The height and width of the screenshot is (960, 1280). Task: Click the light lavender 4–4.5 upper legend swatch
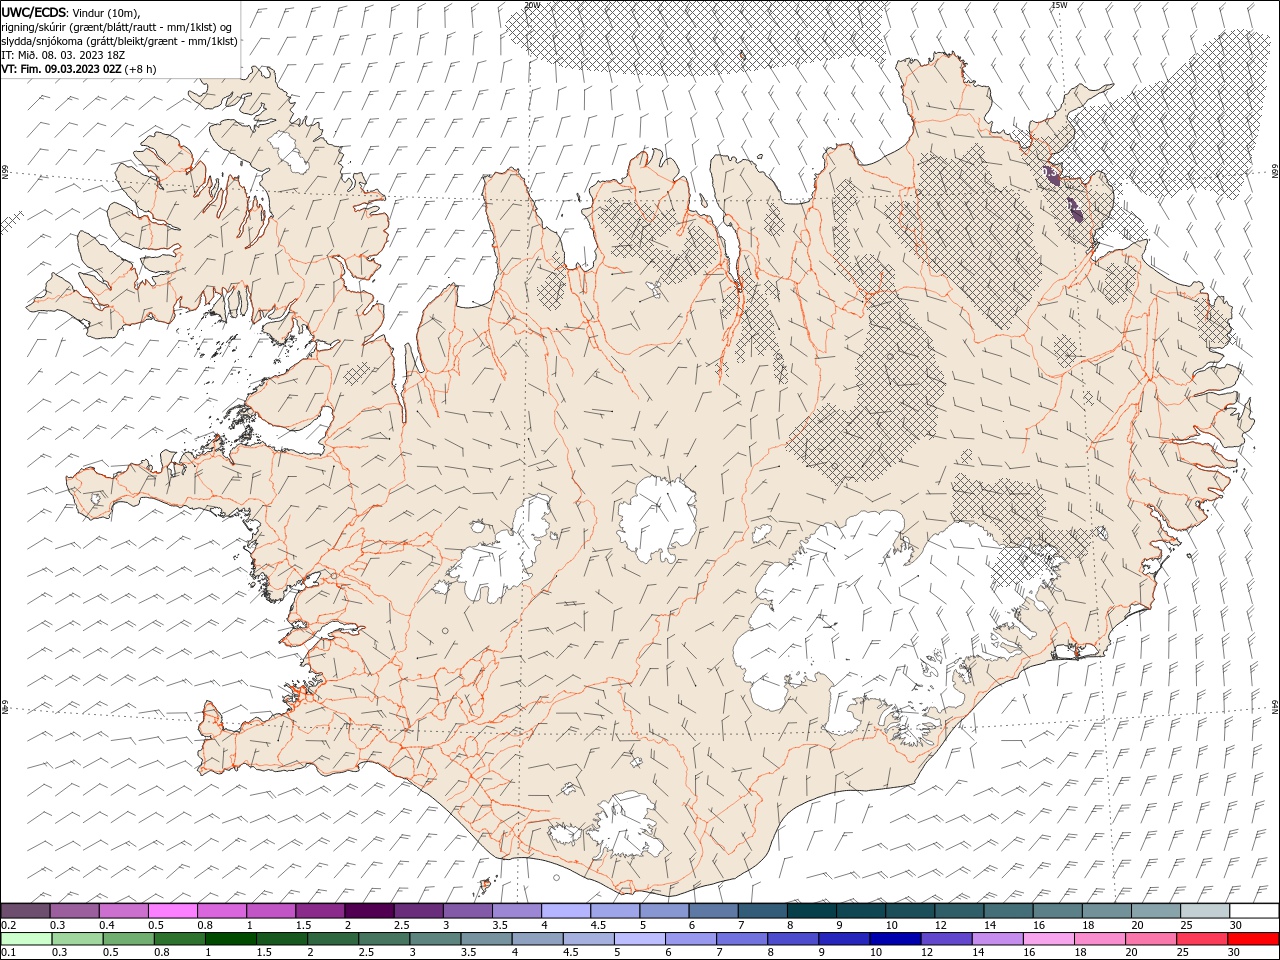(565, 911)
